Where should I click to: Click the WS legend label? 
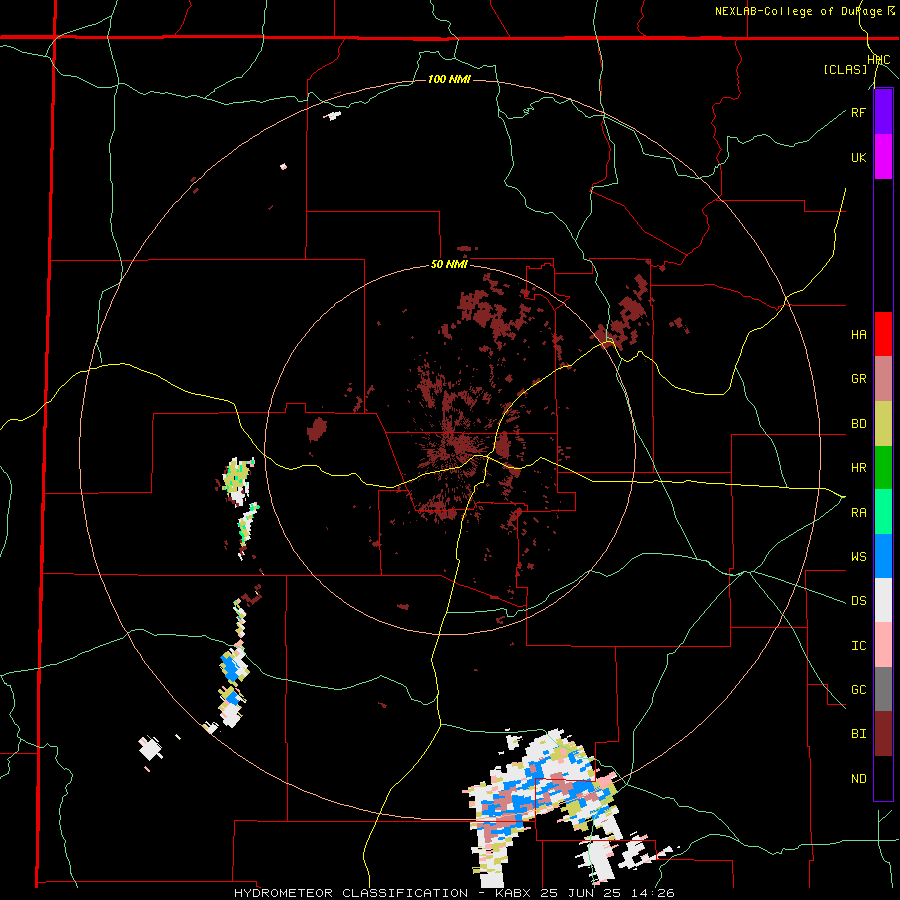(858, 557)
